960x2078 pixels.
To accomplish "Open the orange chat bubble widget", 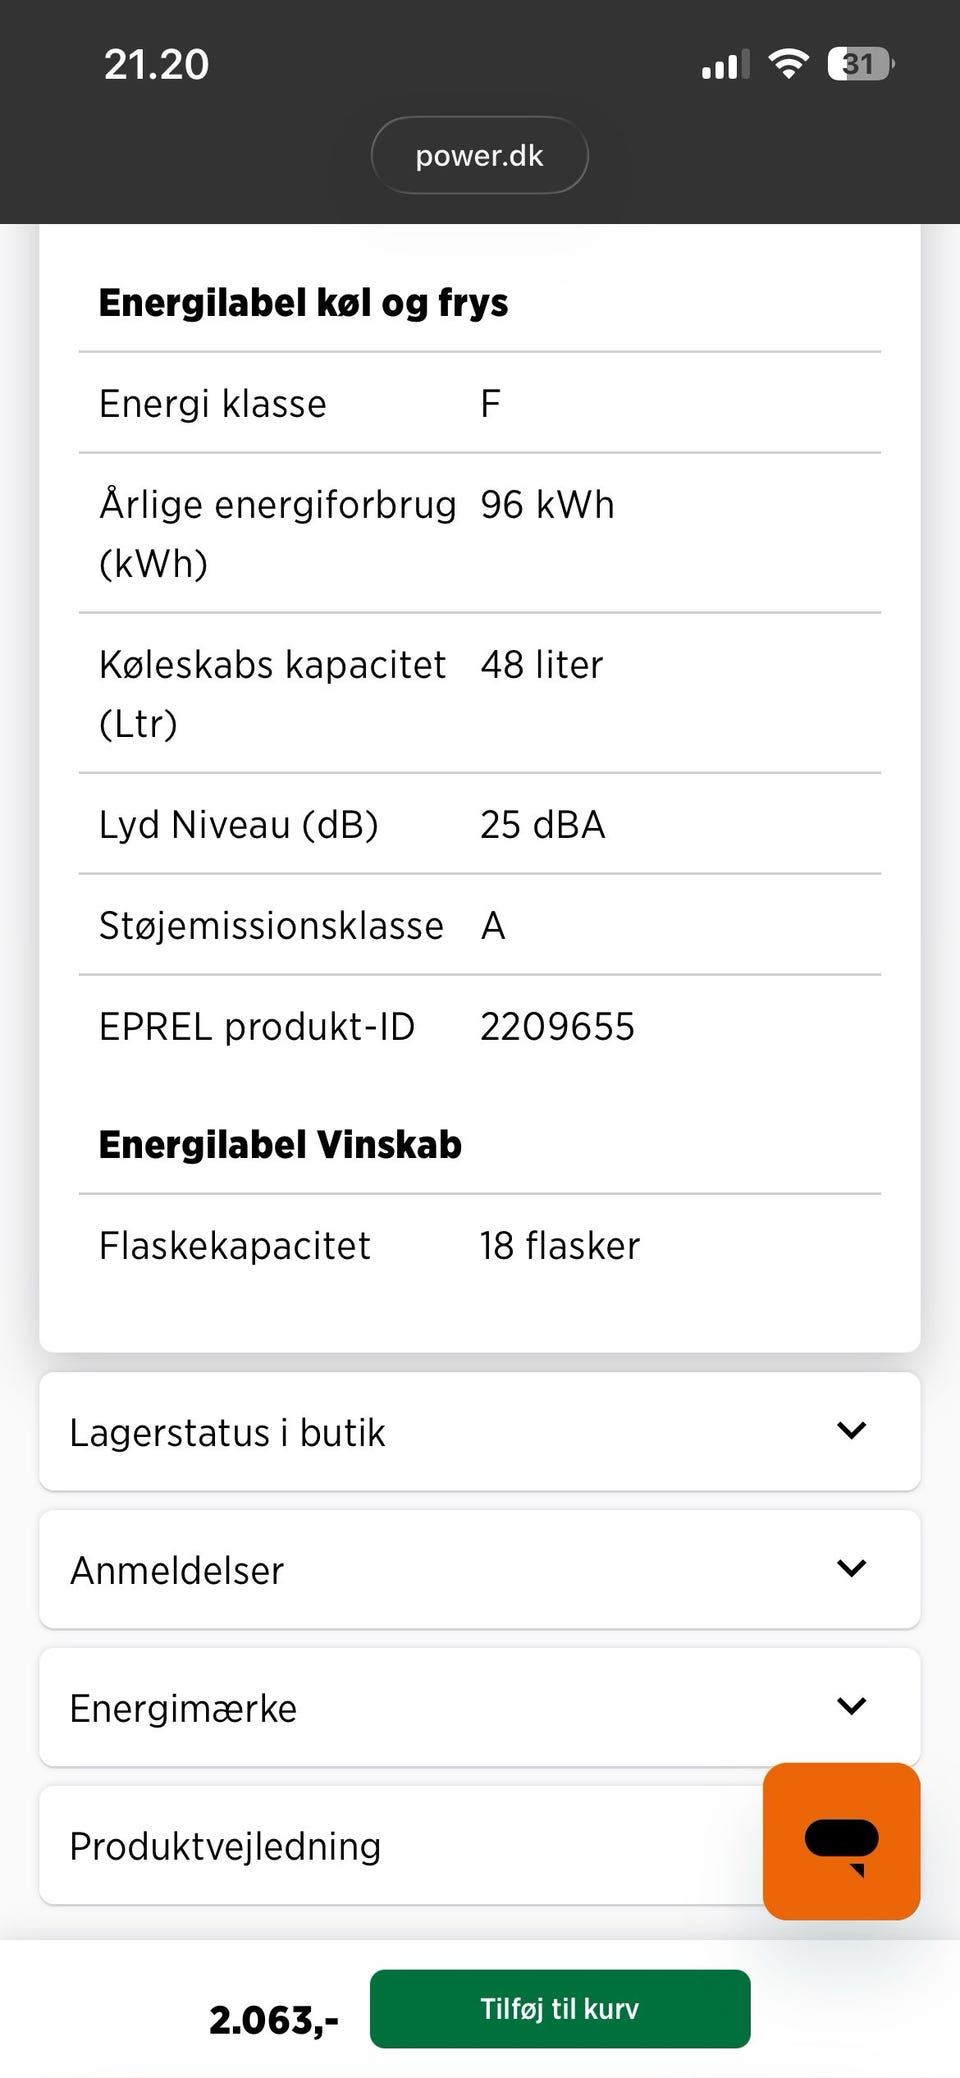I will pos(841,1841).
